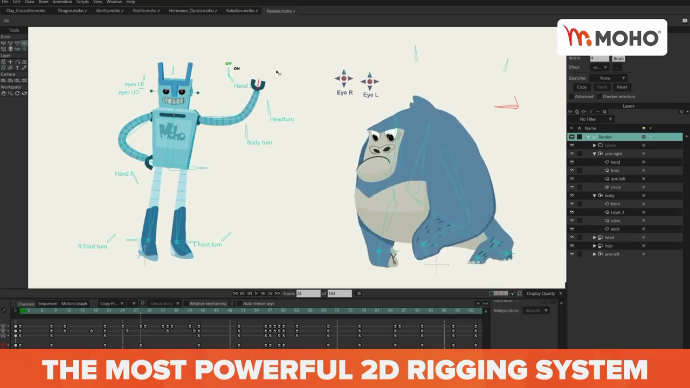Open the Animation menu
This screenshot has height=388, width=690.
tap(62, 2)
